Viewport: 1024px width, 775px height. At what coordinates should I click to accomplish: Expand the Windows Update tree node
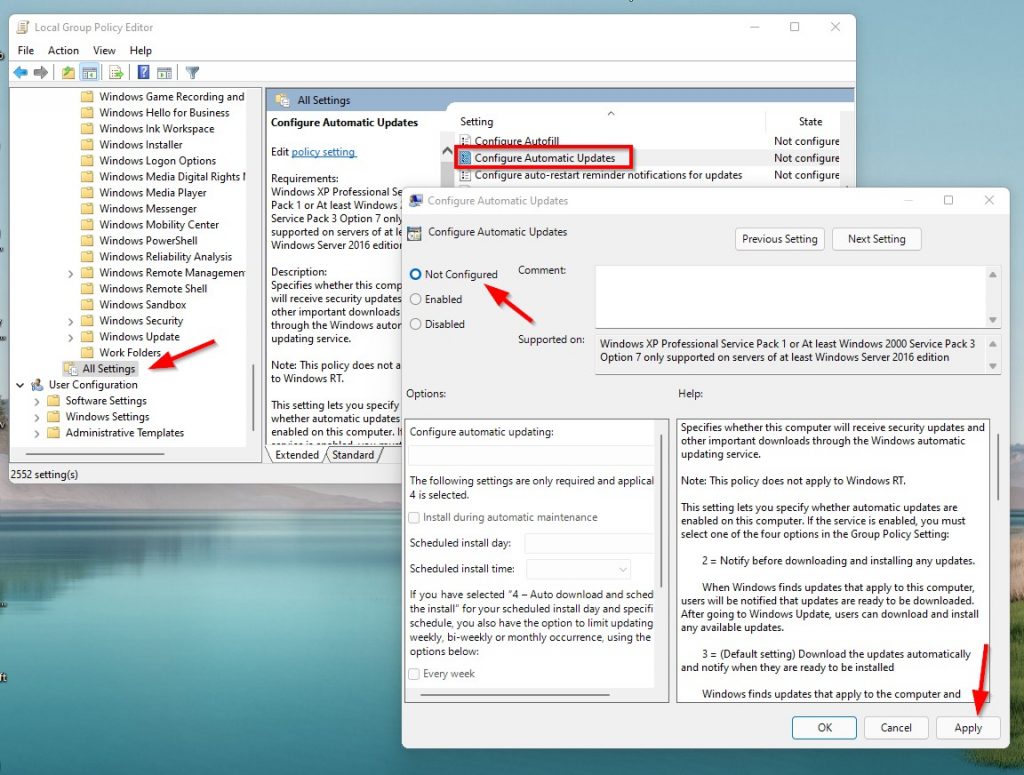pyautogui.click(x=71, y=338)
